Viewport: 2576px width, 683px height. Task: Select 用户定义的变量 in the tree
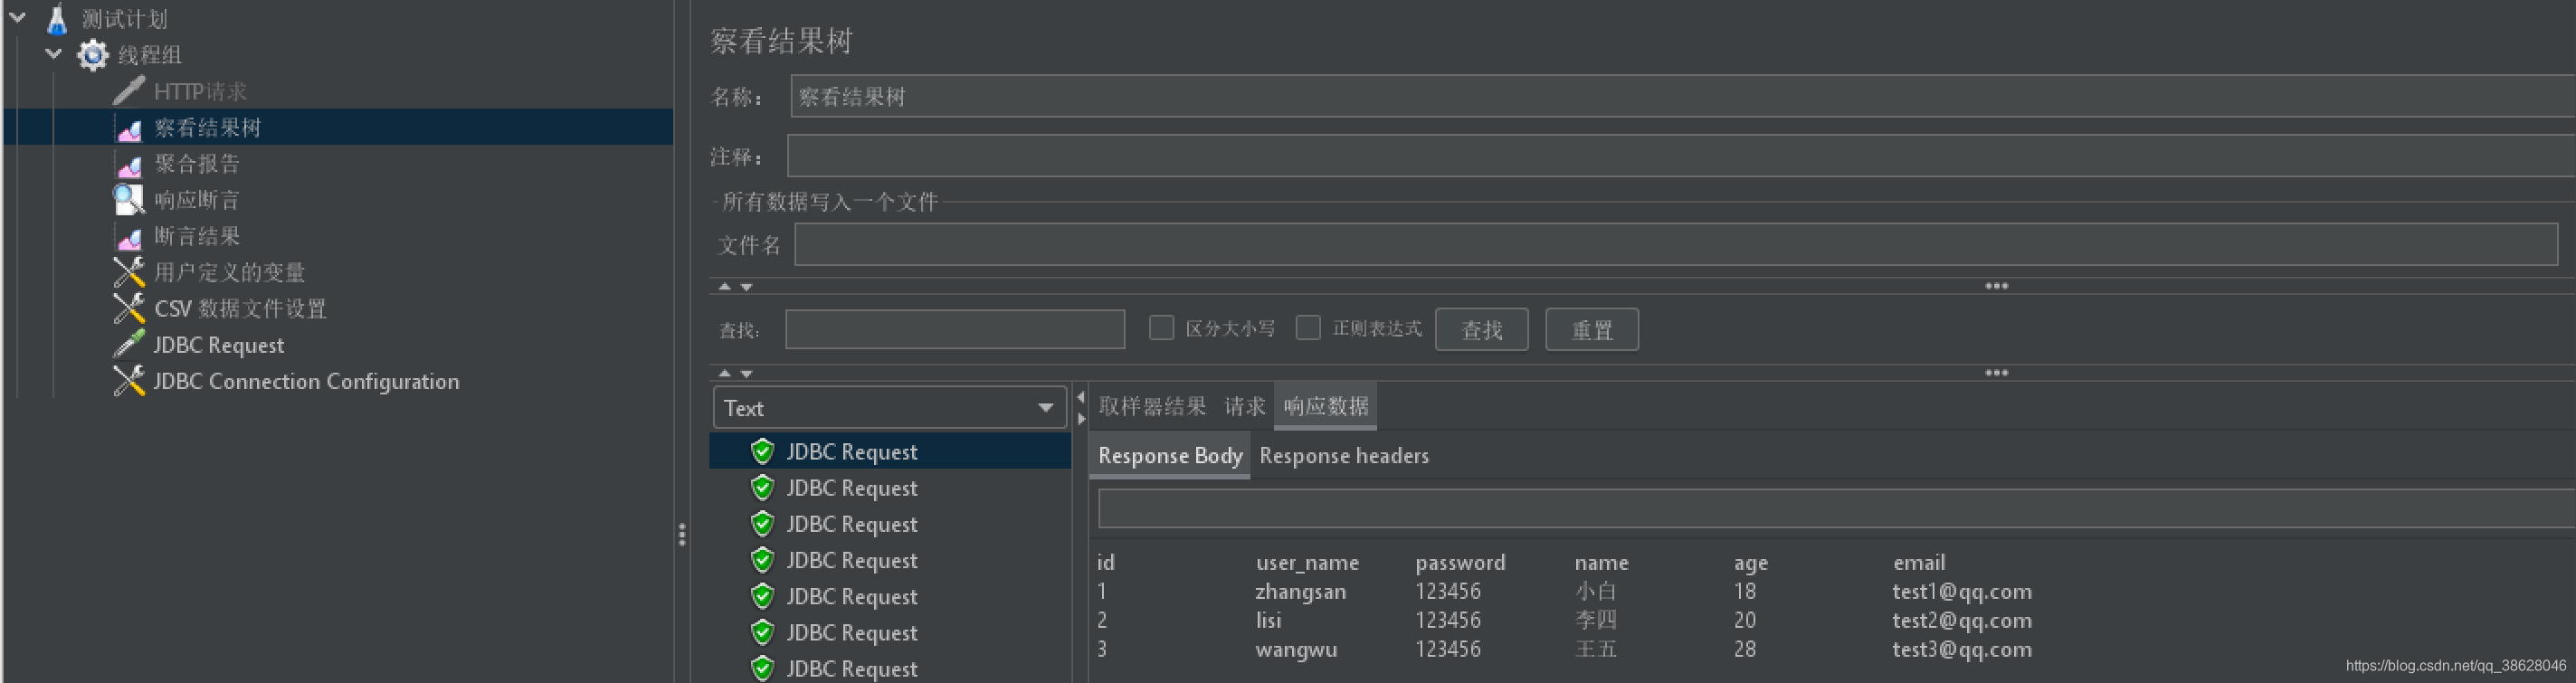click(x=229, y=272)
